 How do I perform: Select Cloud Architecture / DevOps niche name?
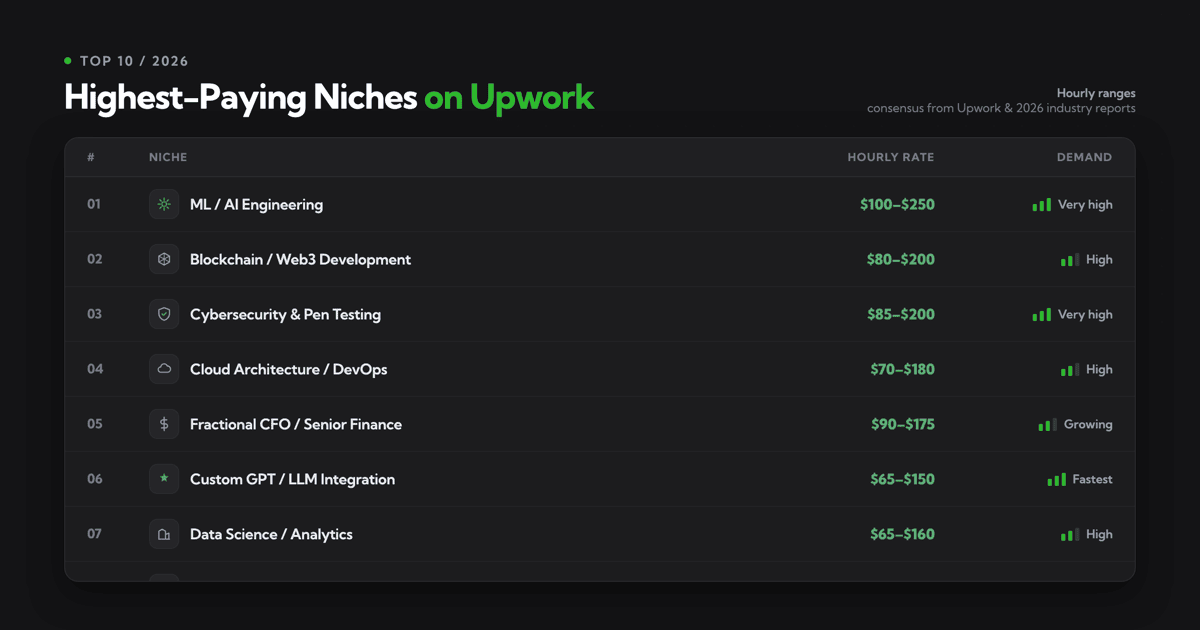click(x=288, y=369)
